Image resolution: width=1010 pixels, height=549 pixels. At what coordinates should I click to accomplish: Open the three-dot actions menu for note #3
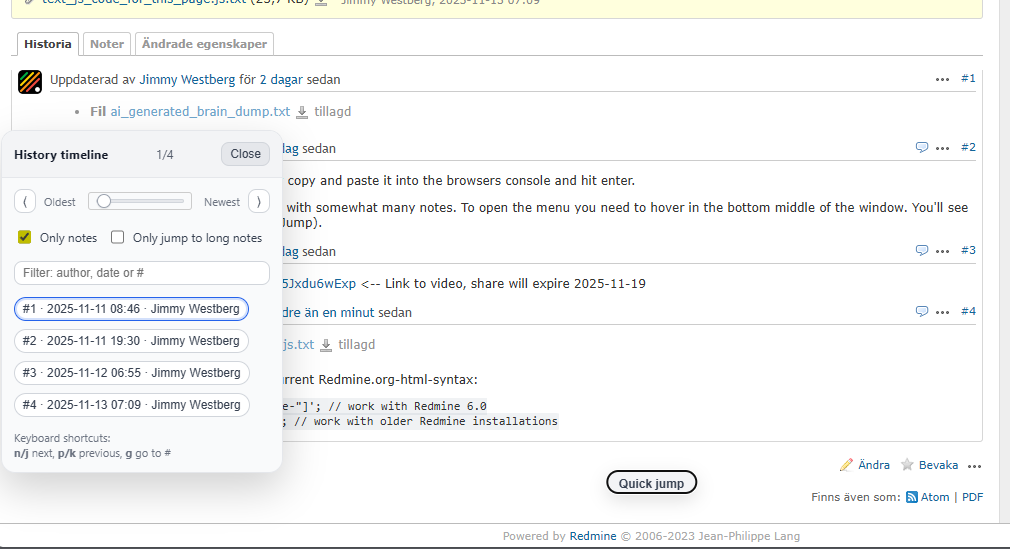point(942,251)
